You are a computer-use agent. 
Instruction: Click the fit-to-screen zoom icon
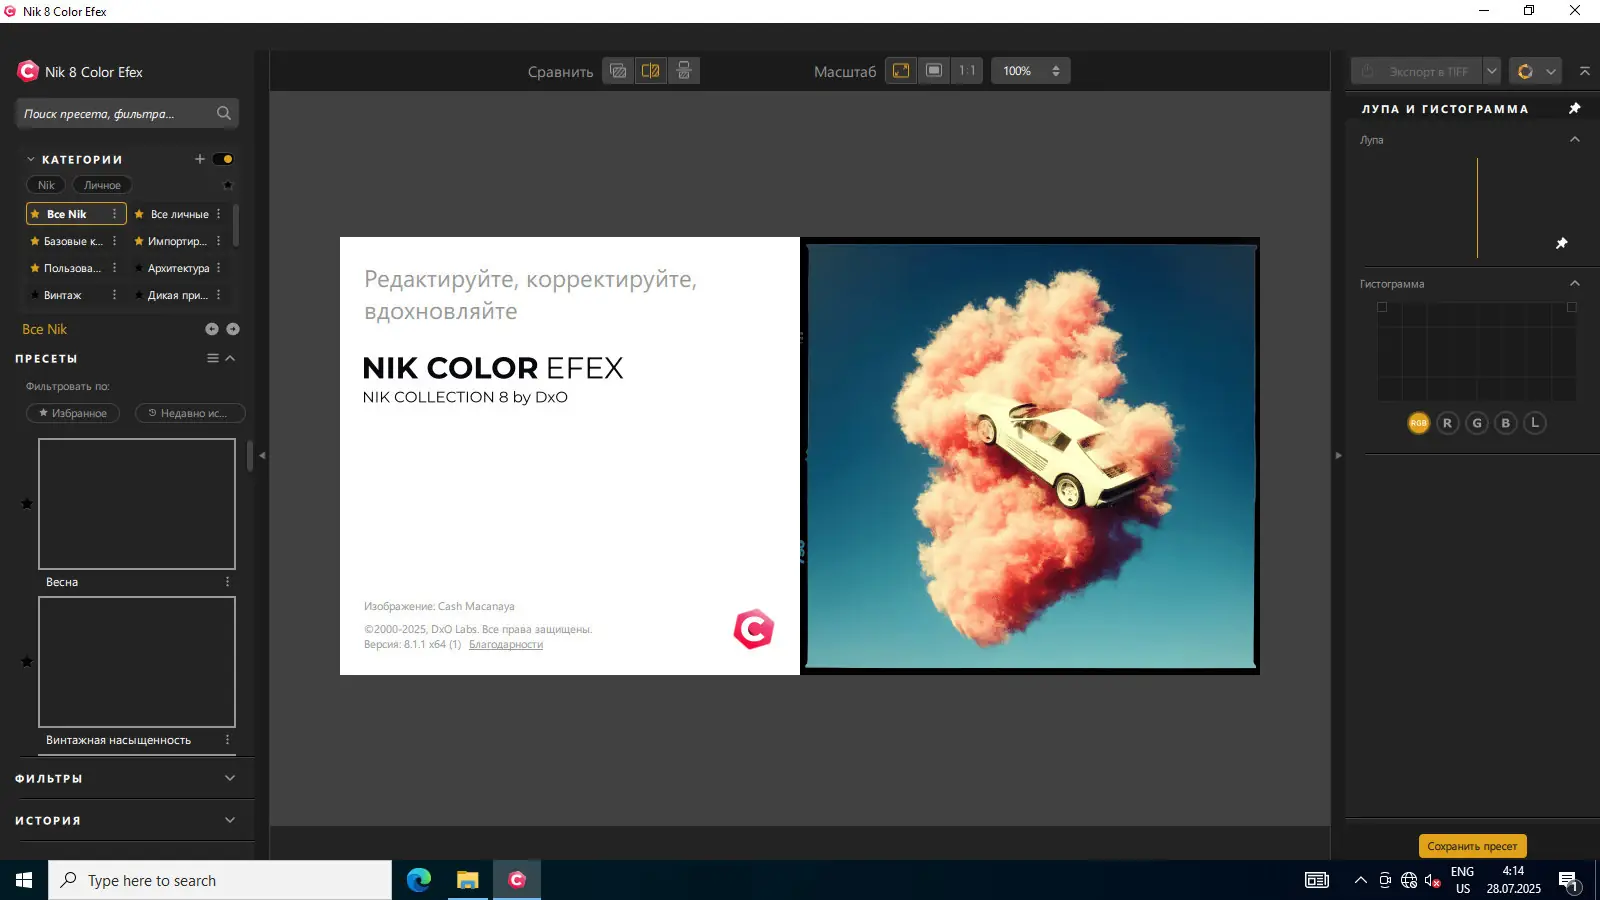pos(901,71)
